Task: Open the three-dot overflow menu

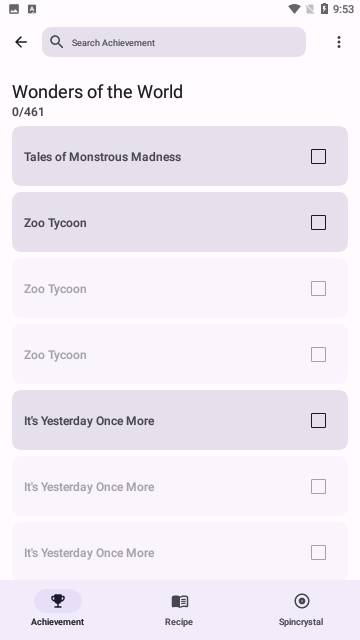Action: [338, 42]
